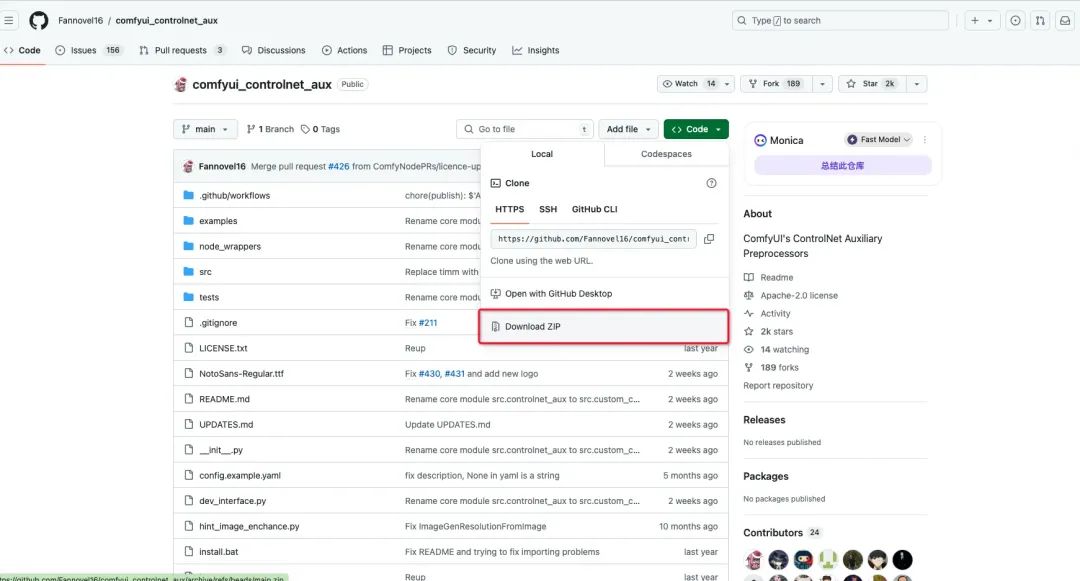
Task: Open hint_image_enchance.py file
Action: [x=249, y=527]
